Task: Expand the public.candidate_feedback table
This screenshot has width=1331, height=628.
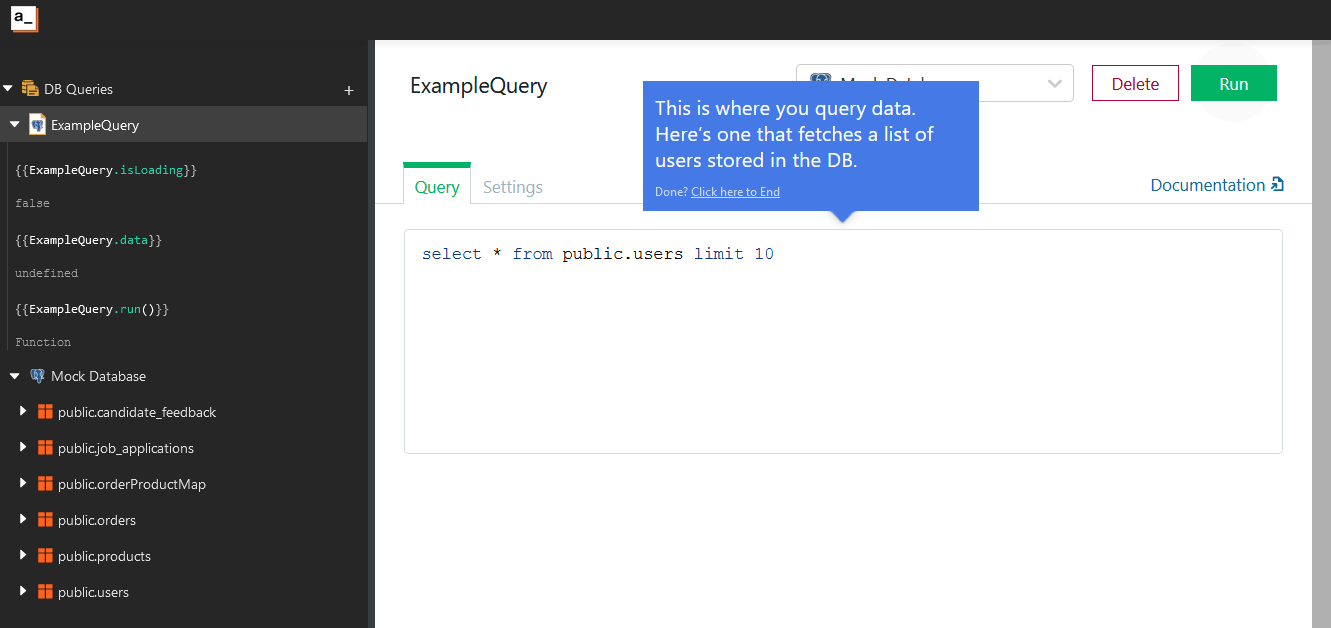Action: click(23, 412)
